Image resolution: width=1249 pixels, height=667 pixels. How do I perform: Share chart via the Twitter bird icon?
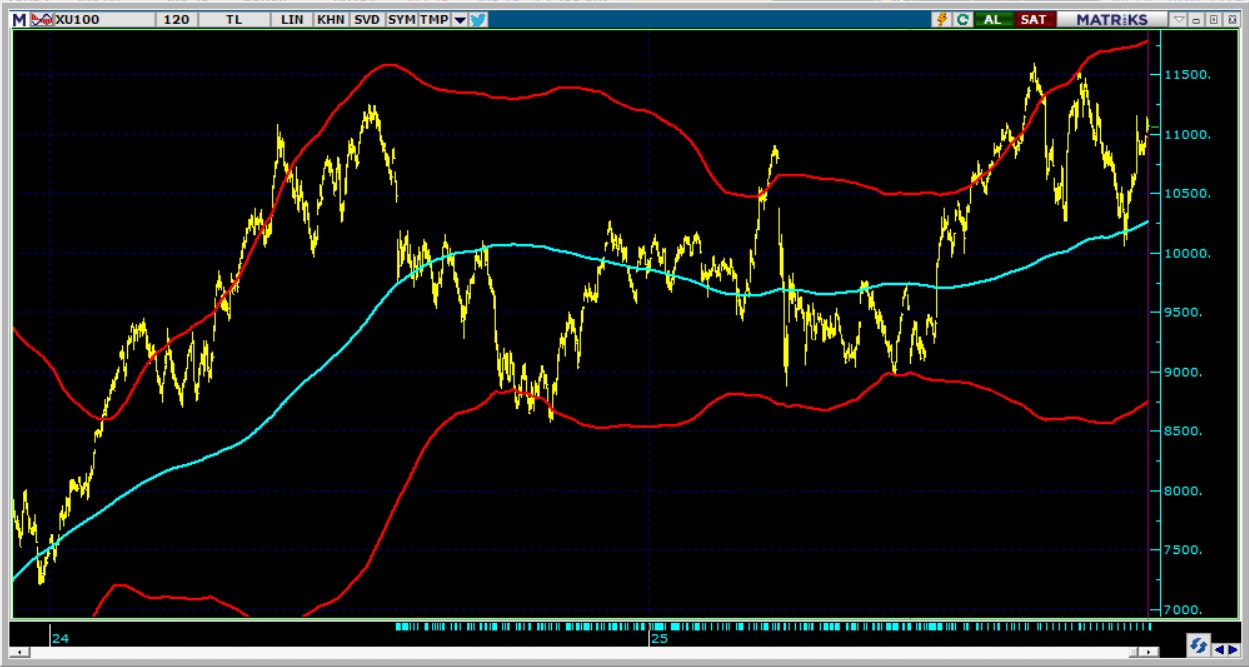pos(478,19)
